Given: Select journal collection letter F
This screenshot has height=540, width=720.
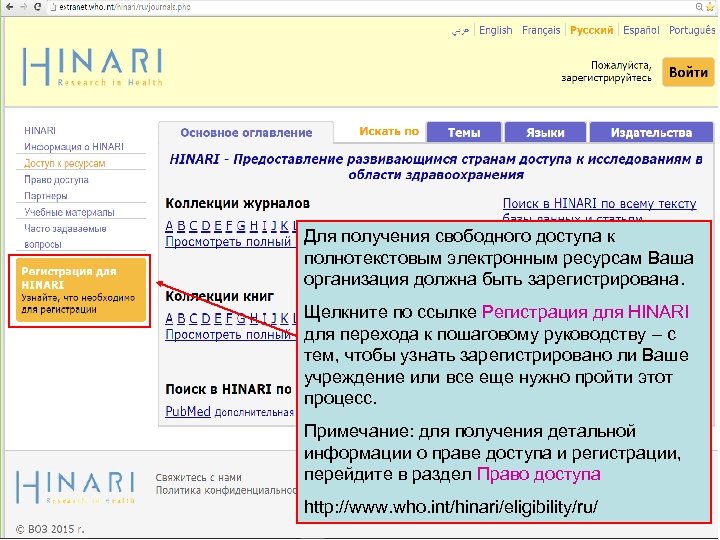Looking at the screenshot, I should pos(229,226).
